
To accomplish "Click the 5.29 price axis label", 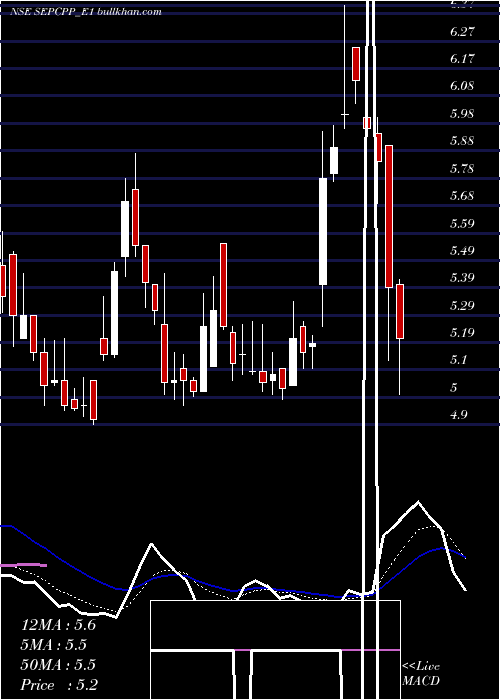I will 462,305.
